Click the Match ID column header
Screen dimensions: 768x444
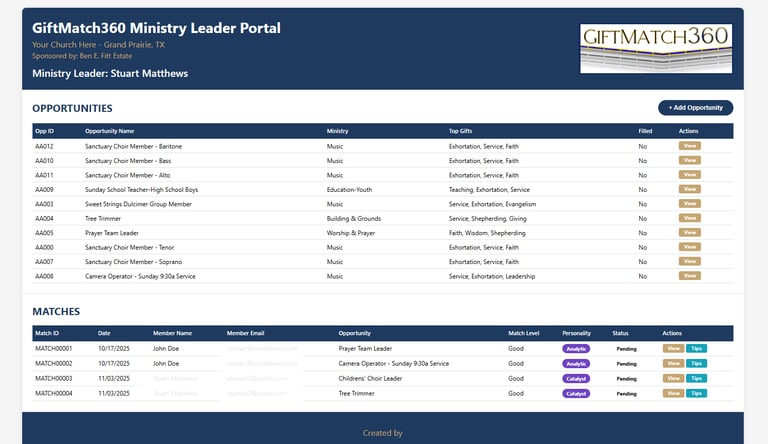point(47,333)
